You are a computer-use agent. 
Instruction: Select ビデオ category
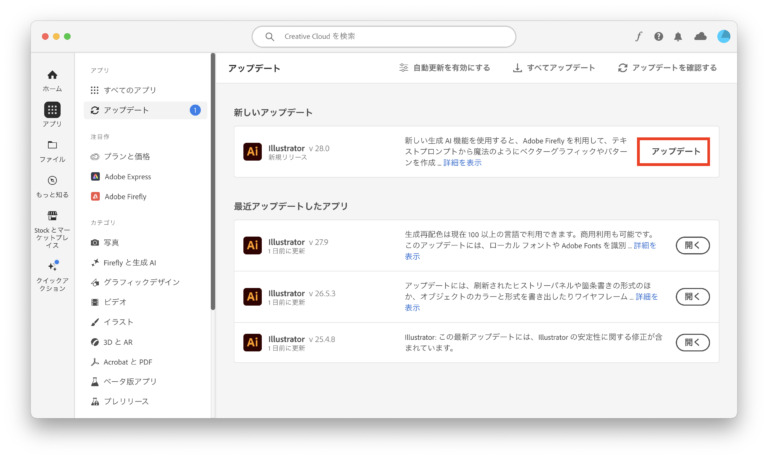[x=145, y=302]
